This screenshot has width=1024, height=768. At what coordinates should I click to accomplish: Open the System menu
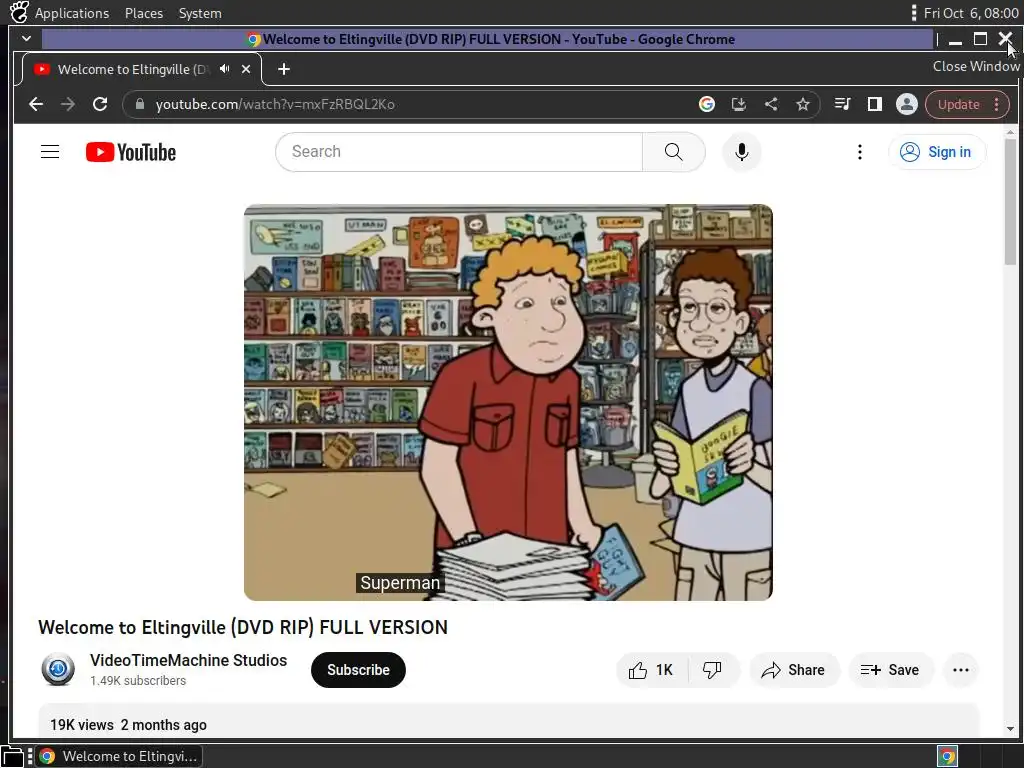(200, 13)
